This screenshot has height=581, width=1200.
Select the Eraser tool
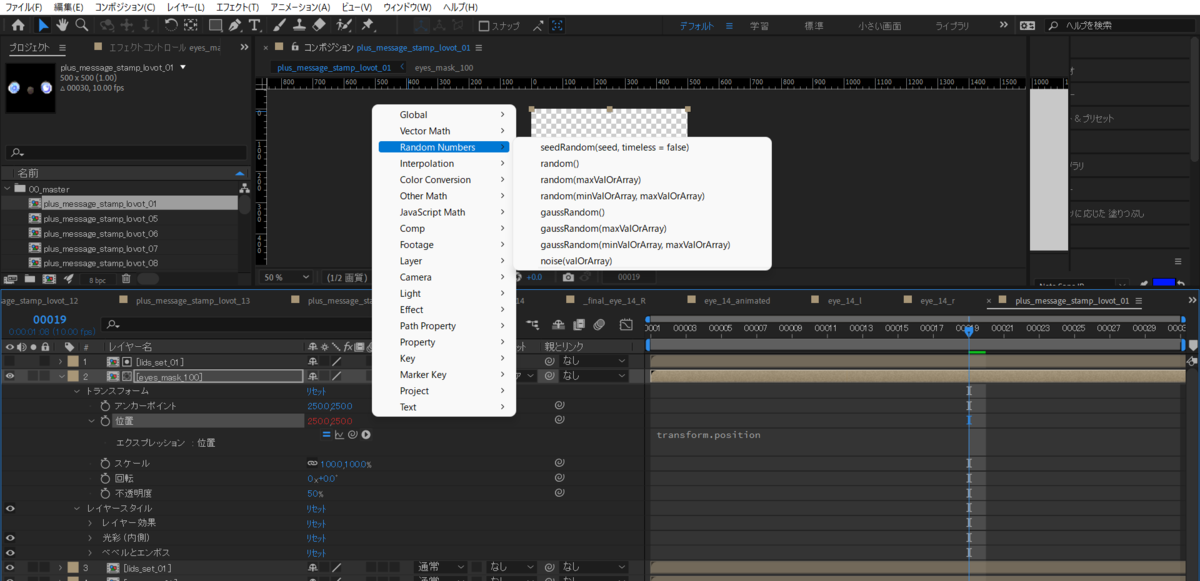click(x=319, y=25)
